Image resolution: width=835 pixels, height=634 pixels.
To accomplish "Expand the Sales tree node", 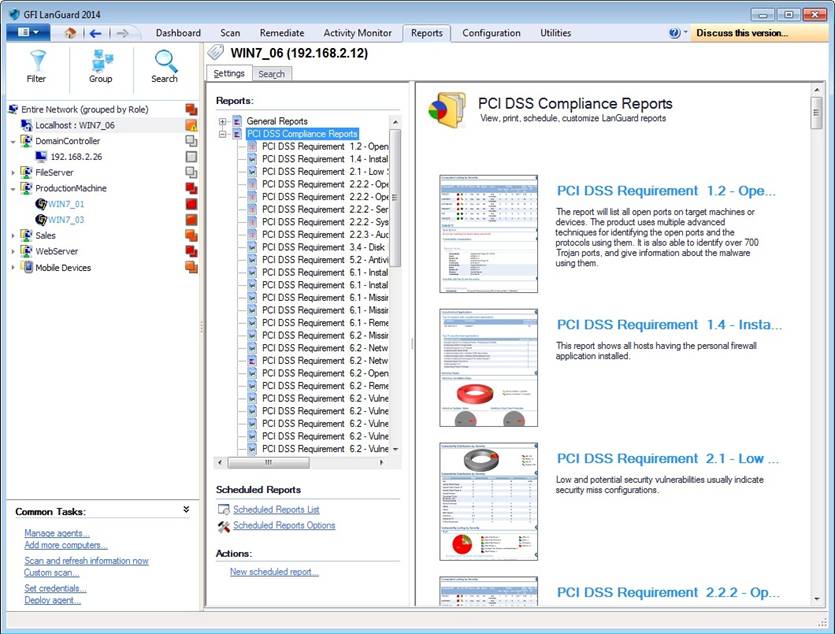I will coord(13,236).
